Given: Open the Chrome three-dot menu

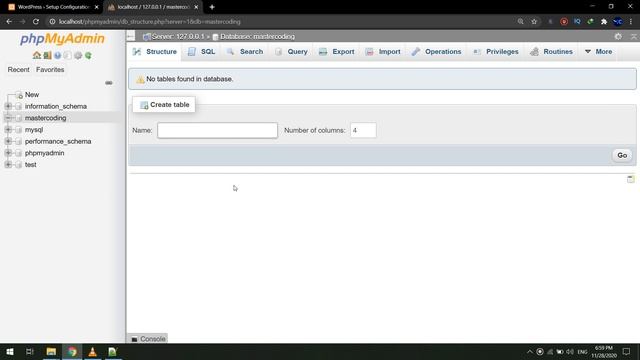Looking at the screenshot, I should tap(631, 22).
